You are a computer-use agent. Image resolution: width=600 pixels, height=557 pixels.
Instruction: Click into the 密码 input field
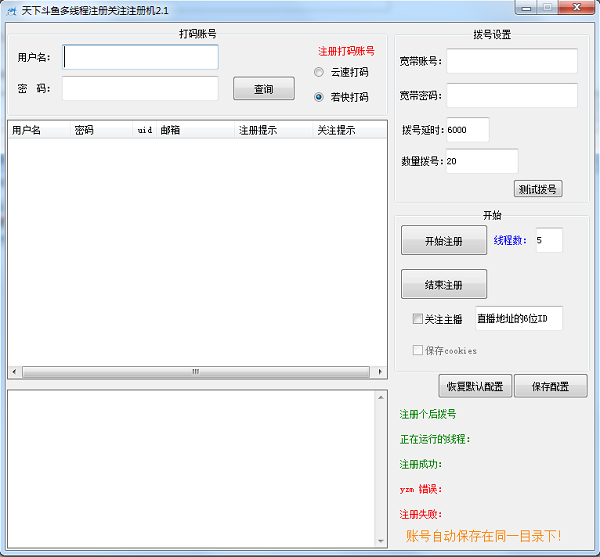point(140,88)
